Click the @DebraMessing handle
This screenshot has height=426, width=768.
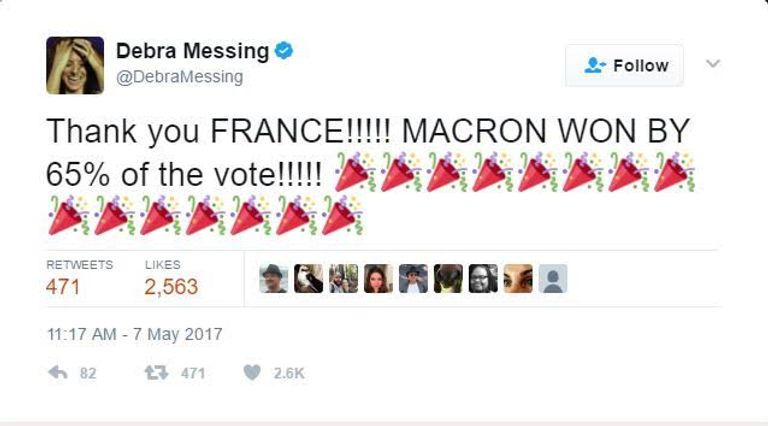tap(179, 77)
